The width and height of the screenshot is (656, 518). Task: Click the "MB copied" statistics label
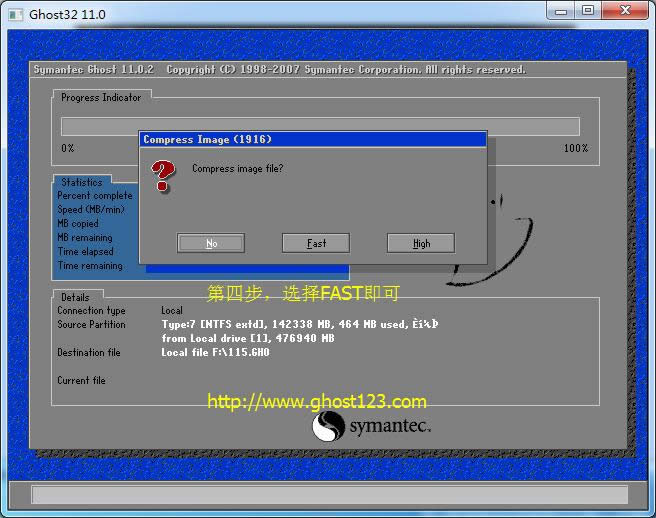point(78,223)
